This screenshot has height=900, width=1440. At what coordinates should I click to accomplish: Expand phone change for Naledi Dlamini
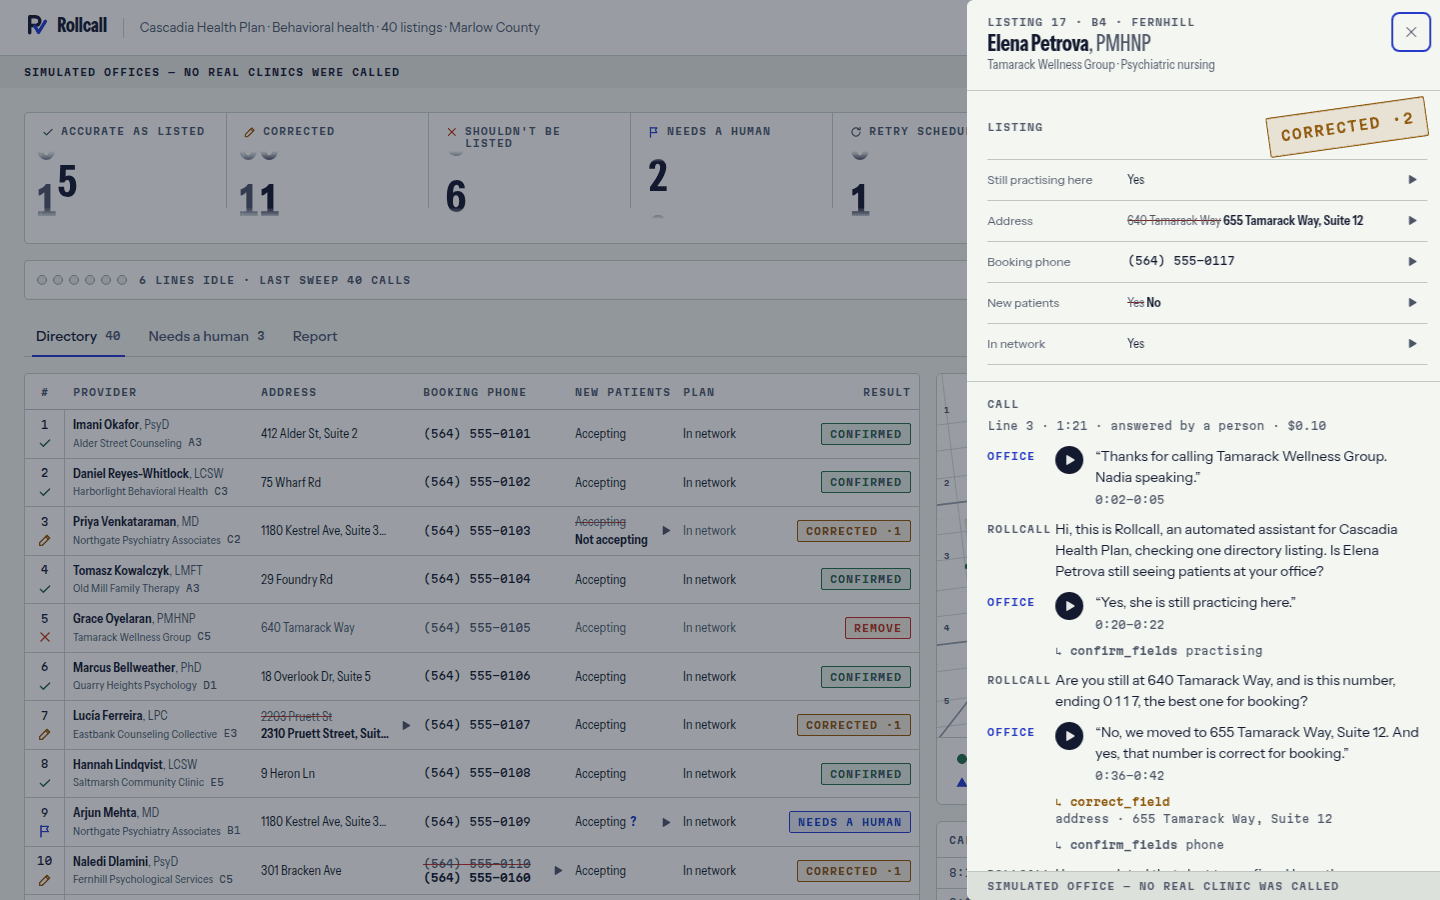click(558, 870)
